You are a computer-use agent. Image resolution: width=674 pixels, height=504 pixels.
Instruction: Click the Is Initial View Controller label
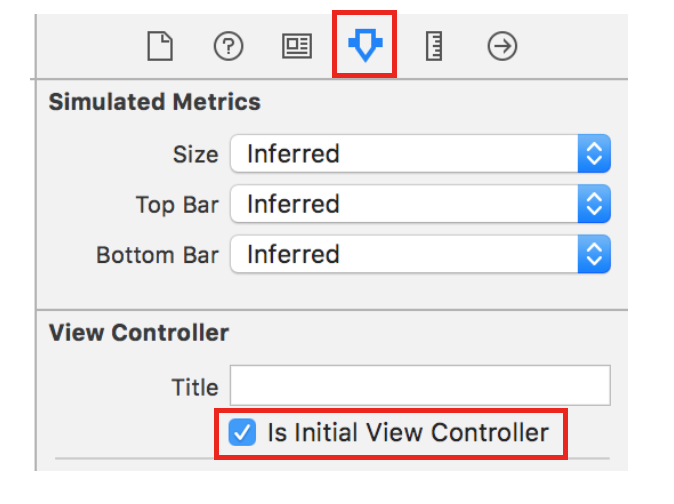[408, 432]
